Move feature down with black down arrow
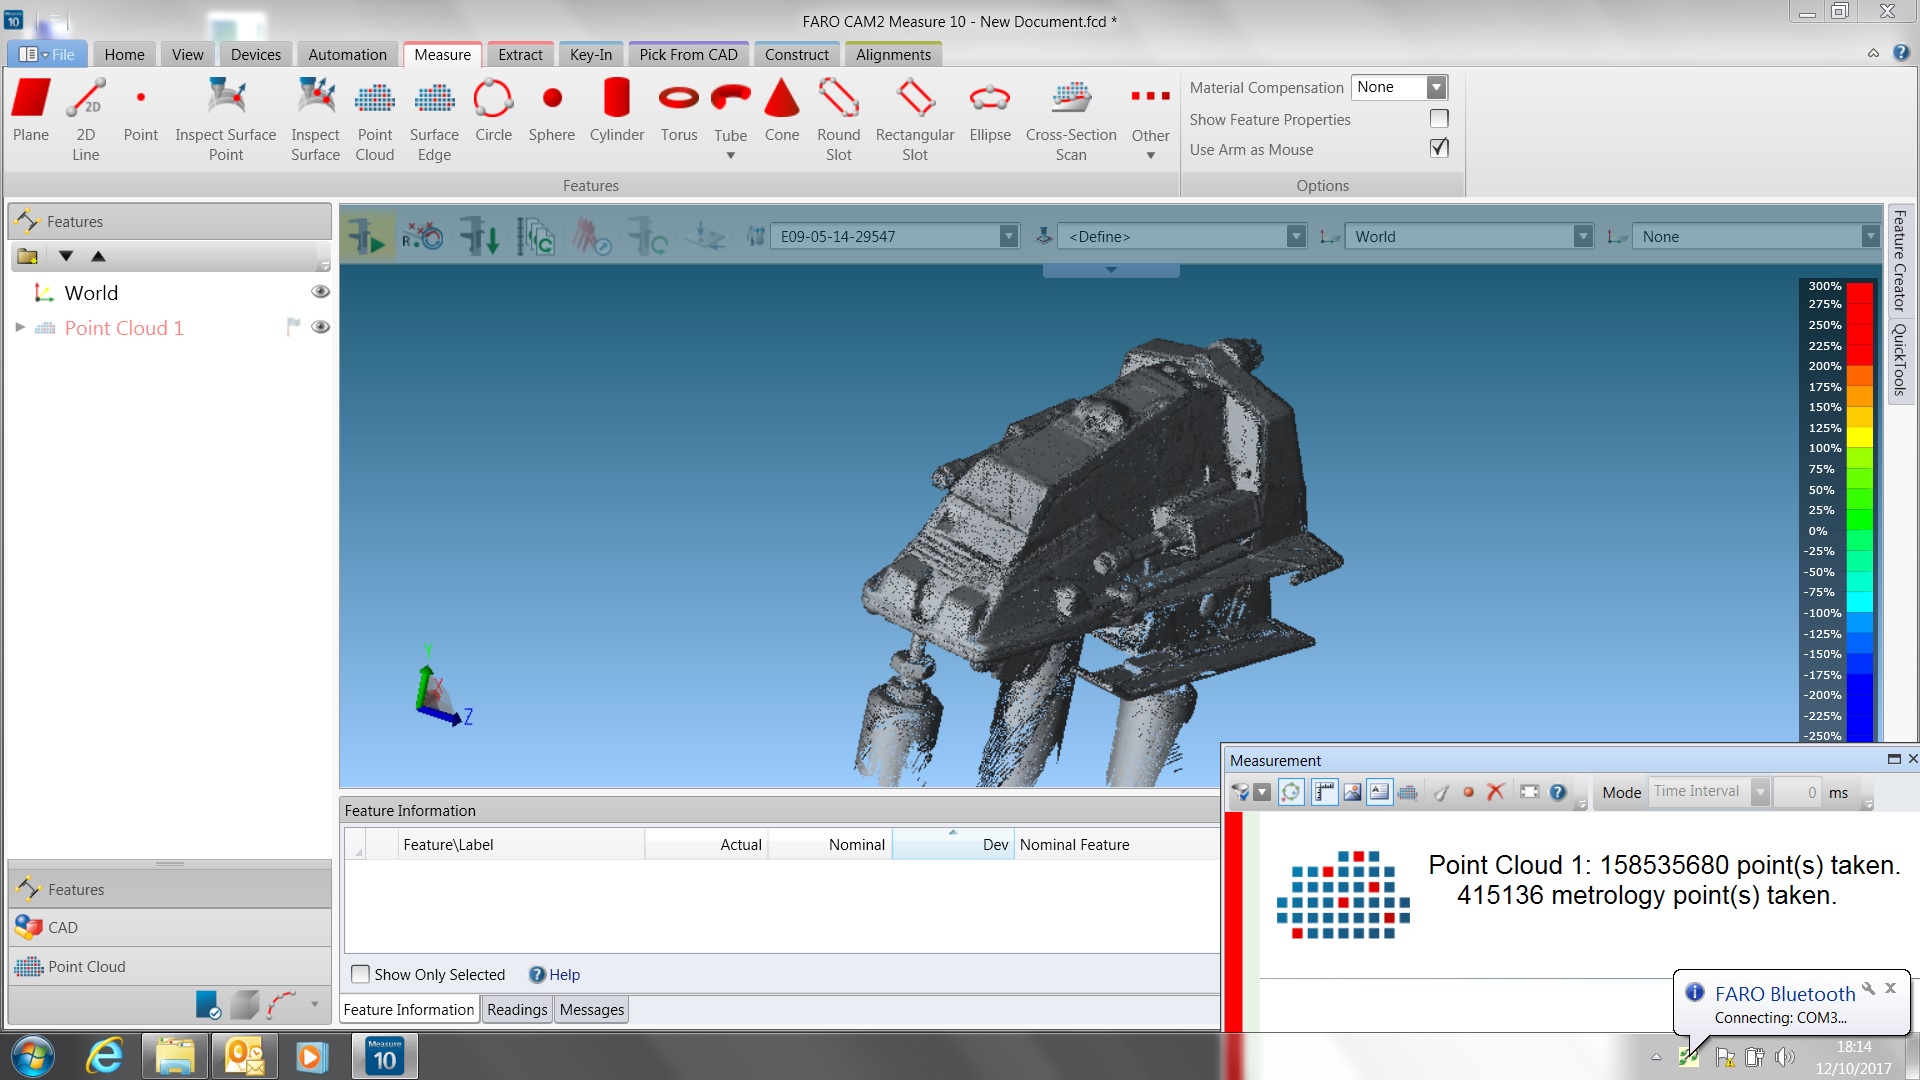The height and width of the screenshot is (1080, 1920). click(x=66, y=256)
